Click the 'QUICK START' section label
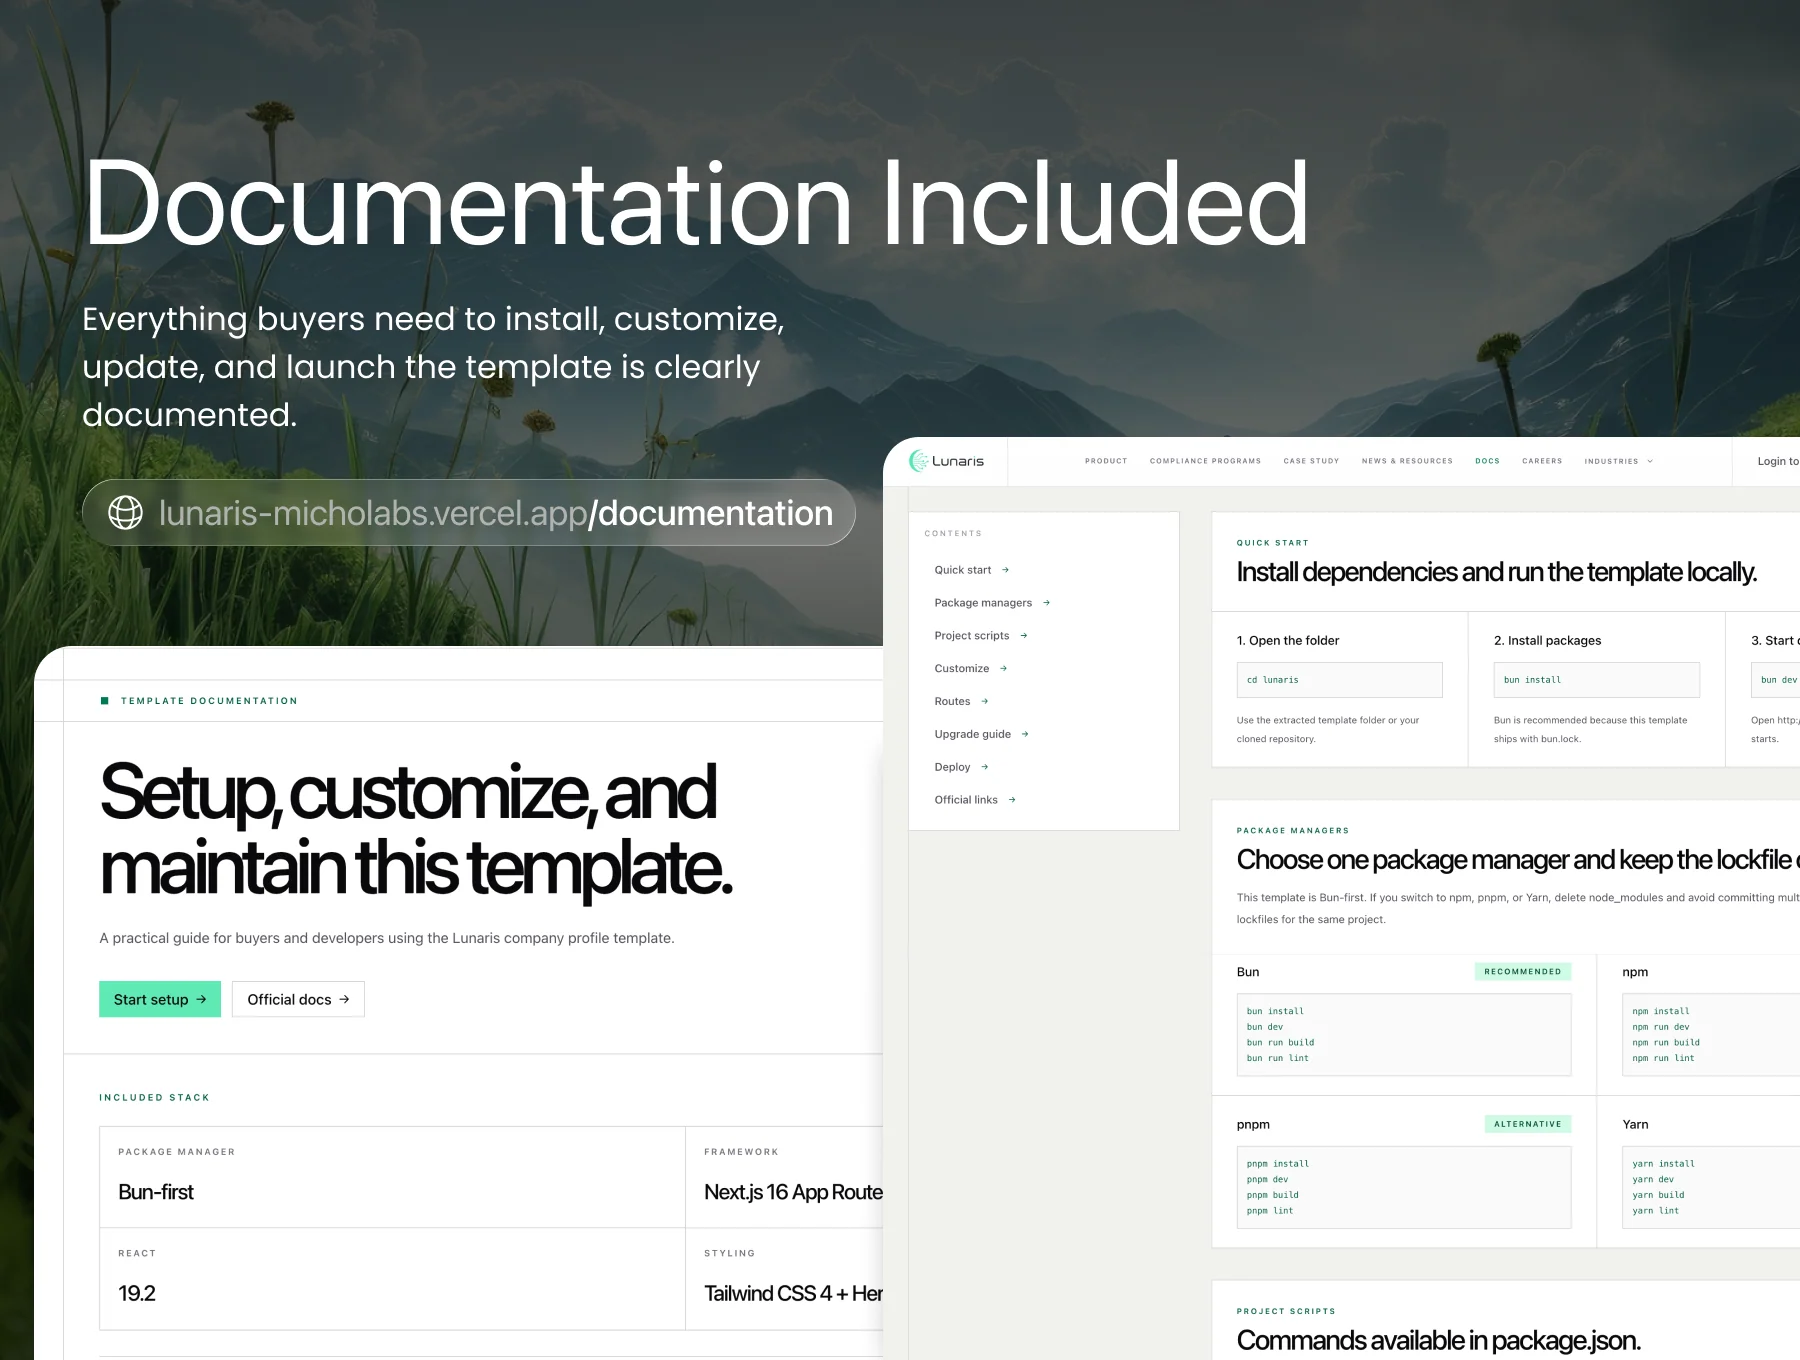The width and height of the screenshot is (1800, 1360). coord(1272,543)
